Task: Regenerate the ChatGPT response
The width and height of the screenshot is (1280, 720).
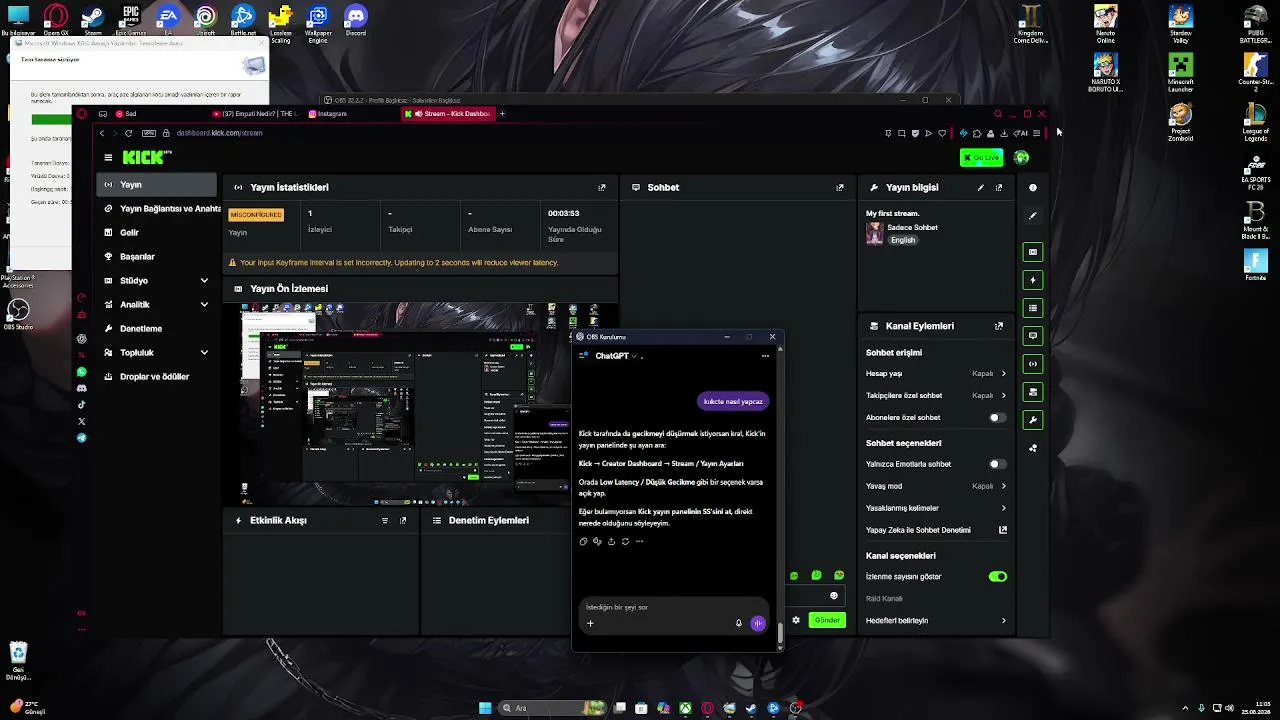Action: (x=625, y=541)
